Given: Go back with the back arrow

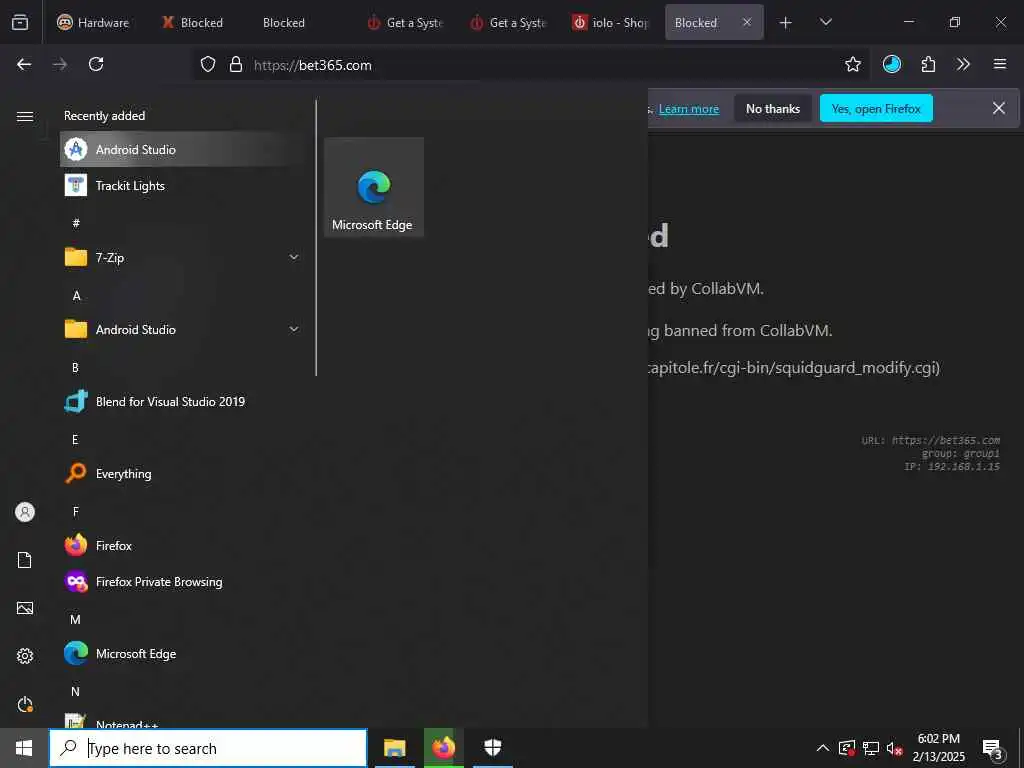Looking at the screenshot, I should point(24,64).
